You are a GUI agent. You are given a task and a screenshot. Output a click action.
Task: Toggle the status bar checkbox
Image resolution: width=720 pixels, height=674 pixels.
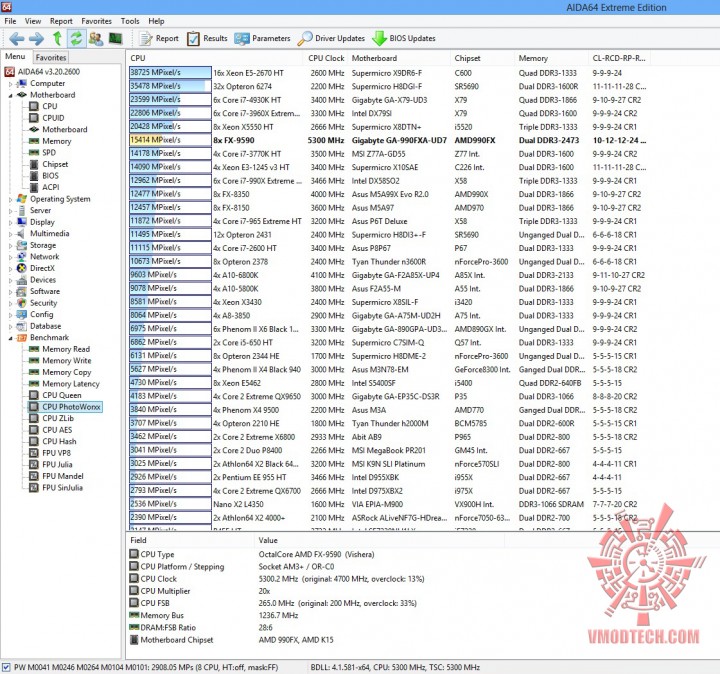pos(6,667)
